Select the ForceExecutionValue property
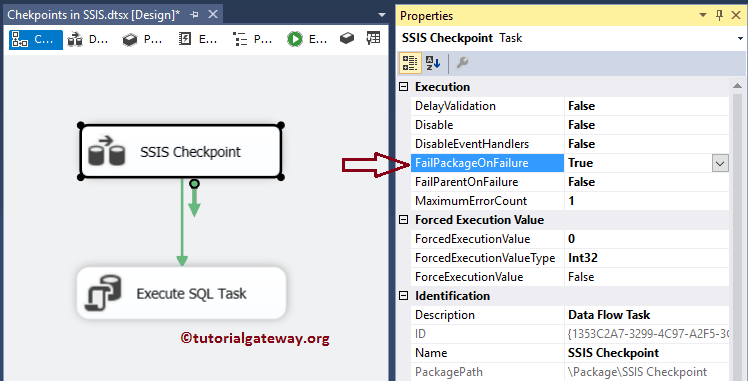748x381 pixels. (488, 277)
